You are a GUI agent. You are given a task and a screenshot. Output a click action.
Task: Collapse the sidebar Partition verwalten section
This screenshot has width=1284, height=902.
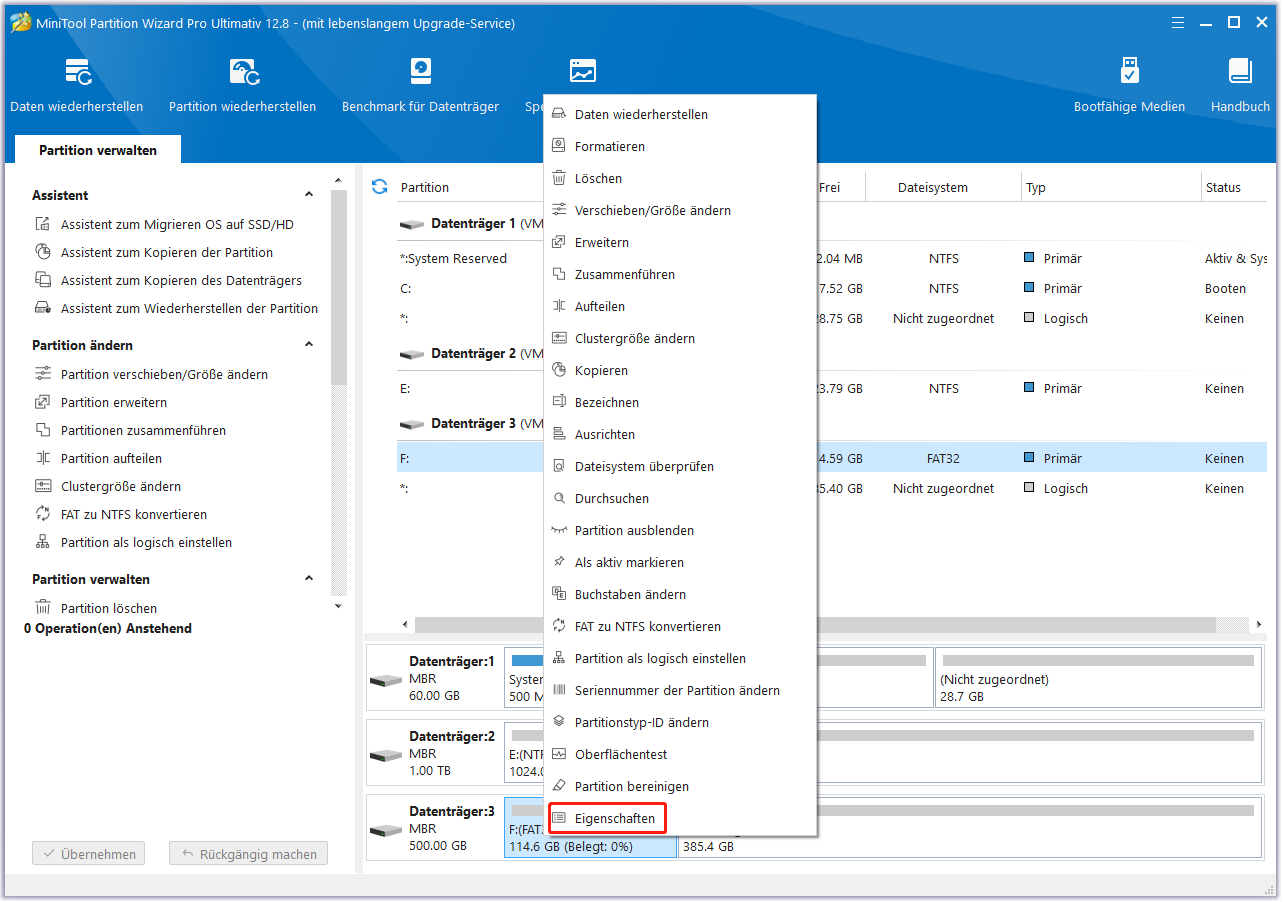[x=309, y=579]
